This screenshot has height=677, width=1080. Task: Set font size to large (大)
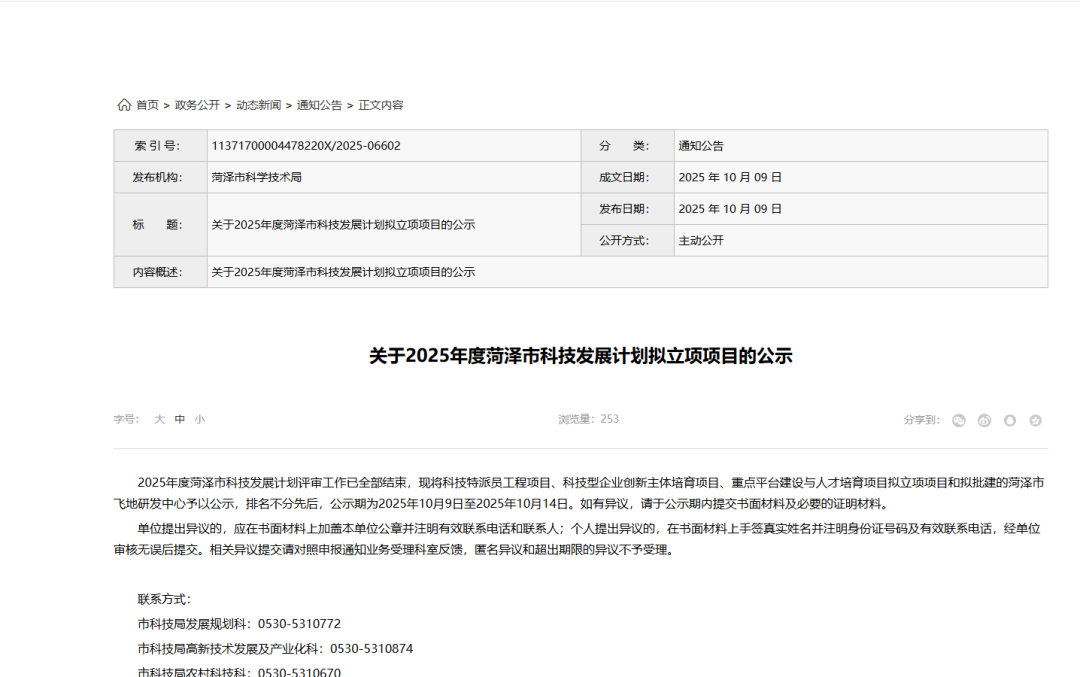(x=159, y=420)
